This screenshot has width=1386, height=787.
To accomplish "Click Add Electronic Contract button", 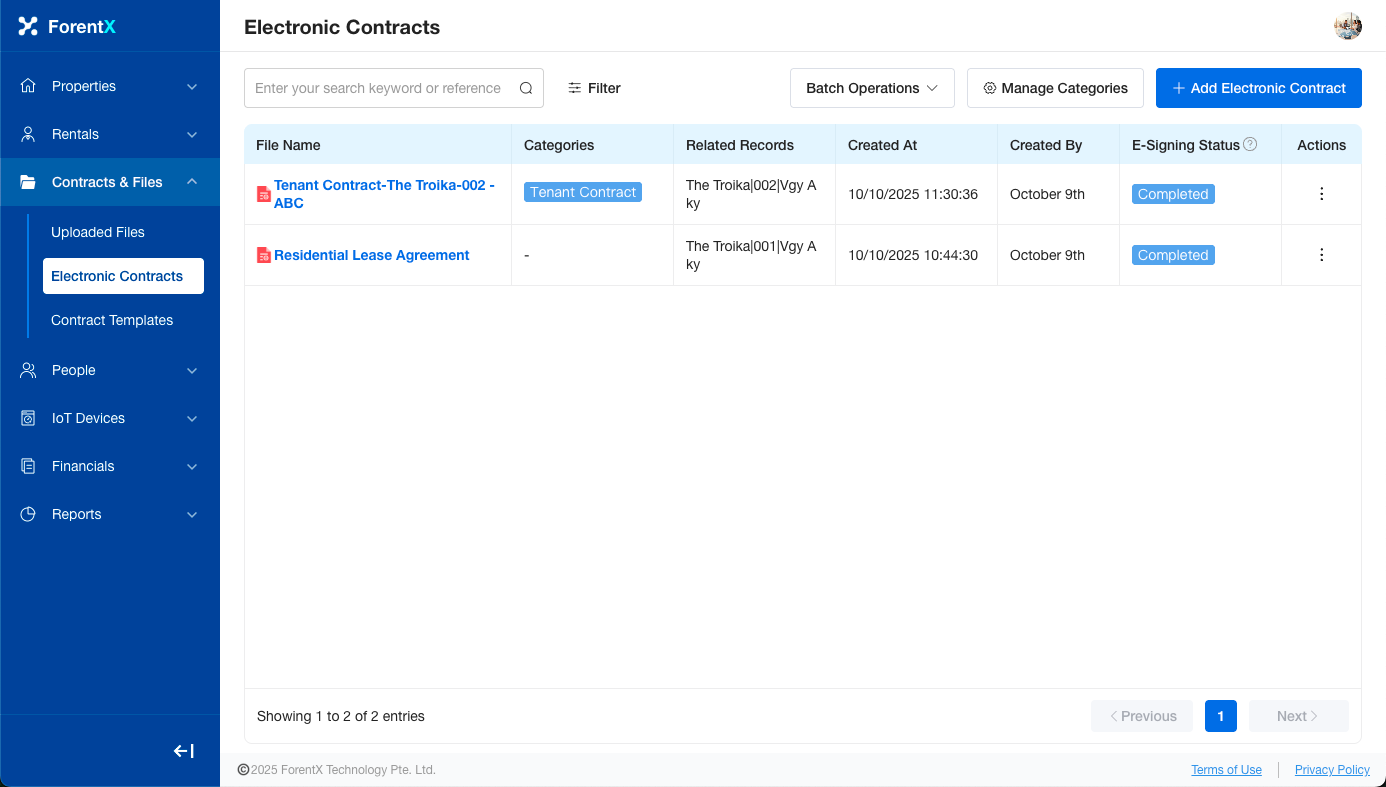I will [x=1258, y=88].
